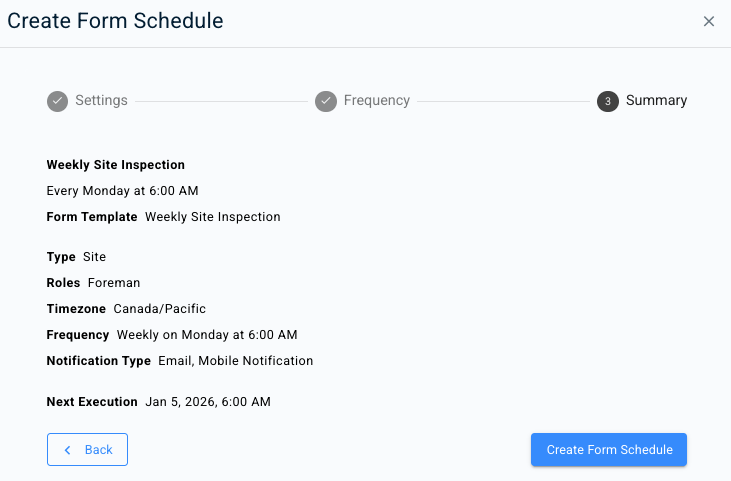Click the Create Form Schedule button
Screen dimensions: 731x481
[609, 450]
